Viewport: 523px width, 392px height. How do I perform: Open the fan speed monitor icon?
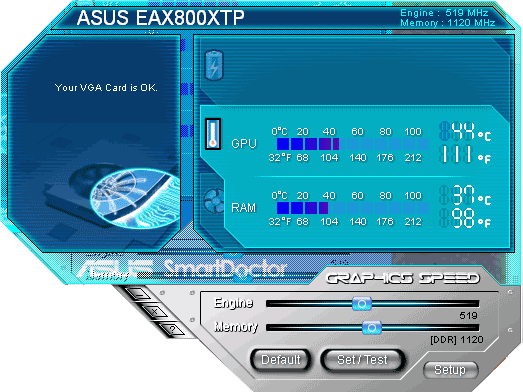pos(214,200)
